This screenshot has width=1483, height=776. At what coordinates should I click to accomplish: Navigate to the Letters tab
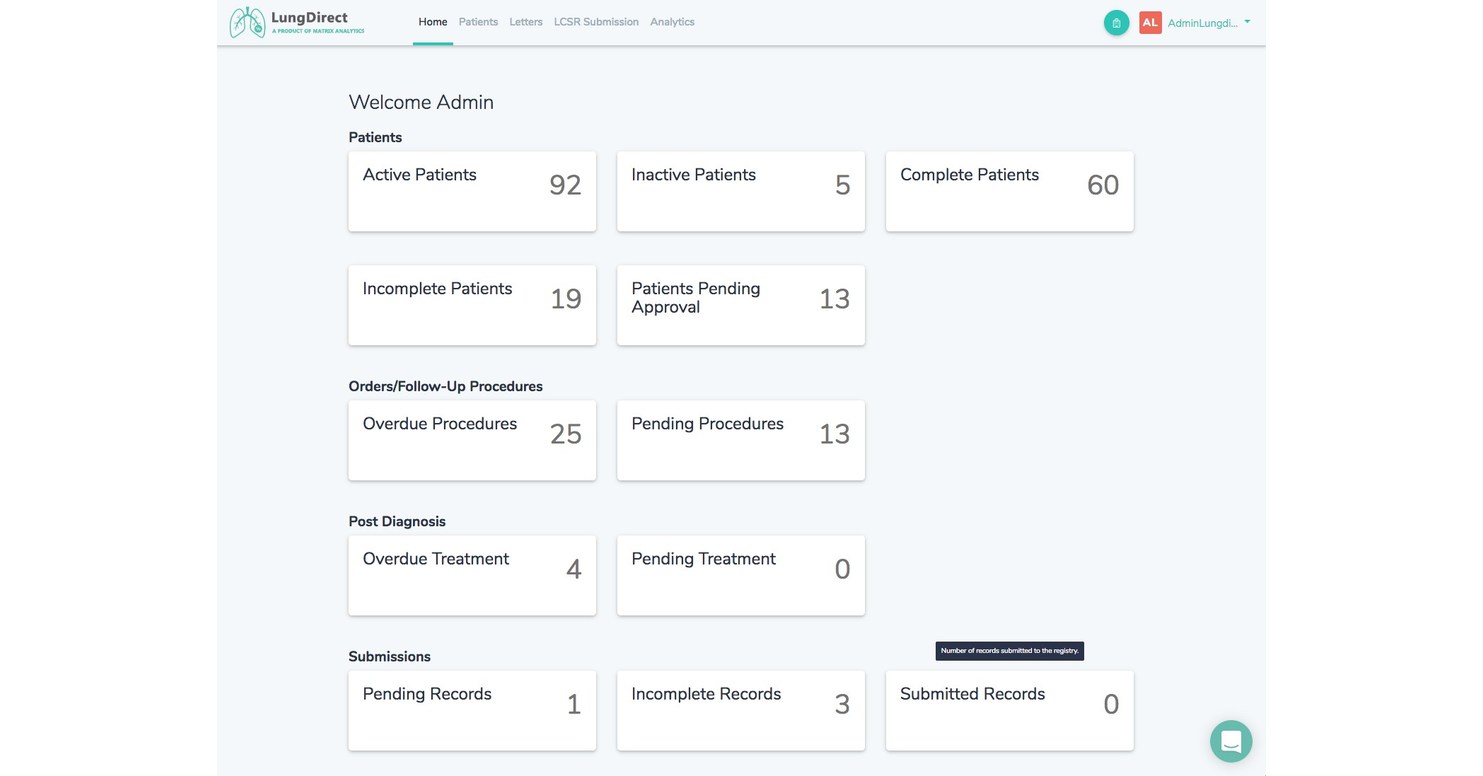tap(525, 21)
